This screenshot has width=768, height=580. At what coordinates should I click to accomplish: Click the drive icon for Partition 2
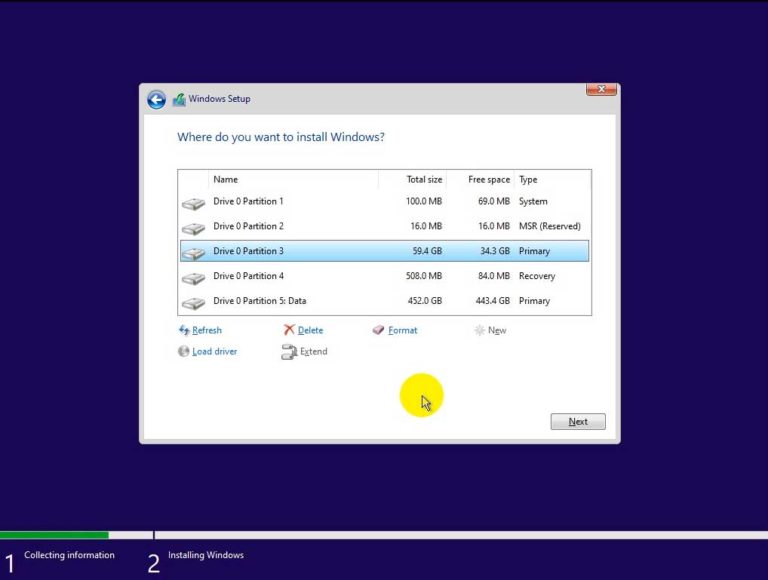(x=193, y=228)
